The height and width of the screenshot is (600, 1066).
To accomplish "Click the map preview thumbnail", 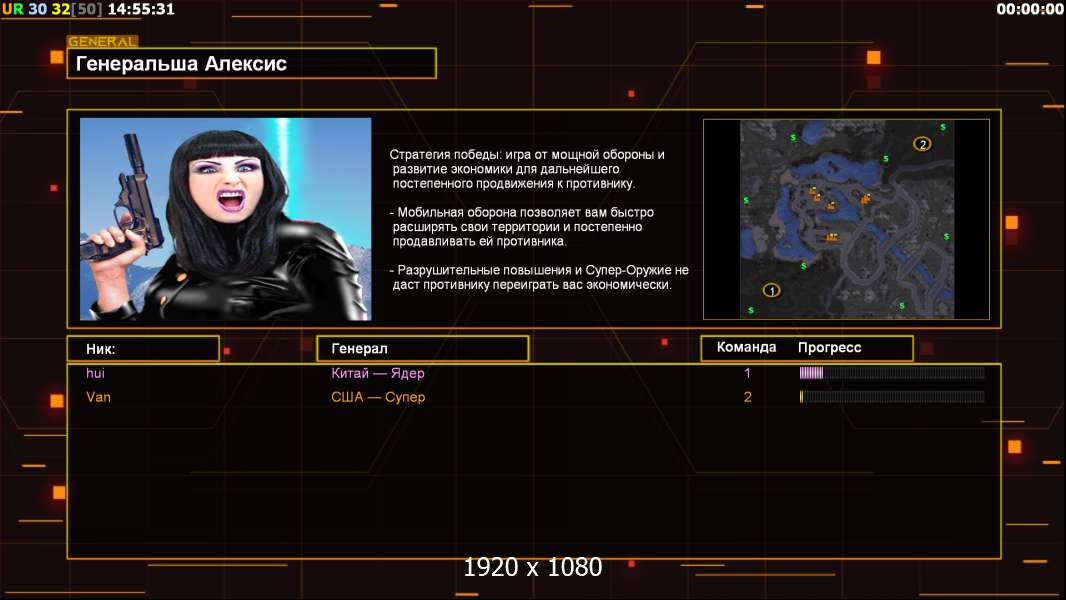I will pos(846,219).
